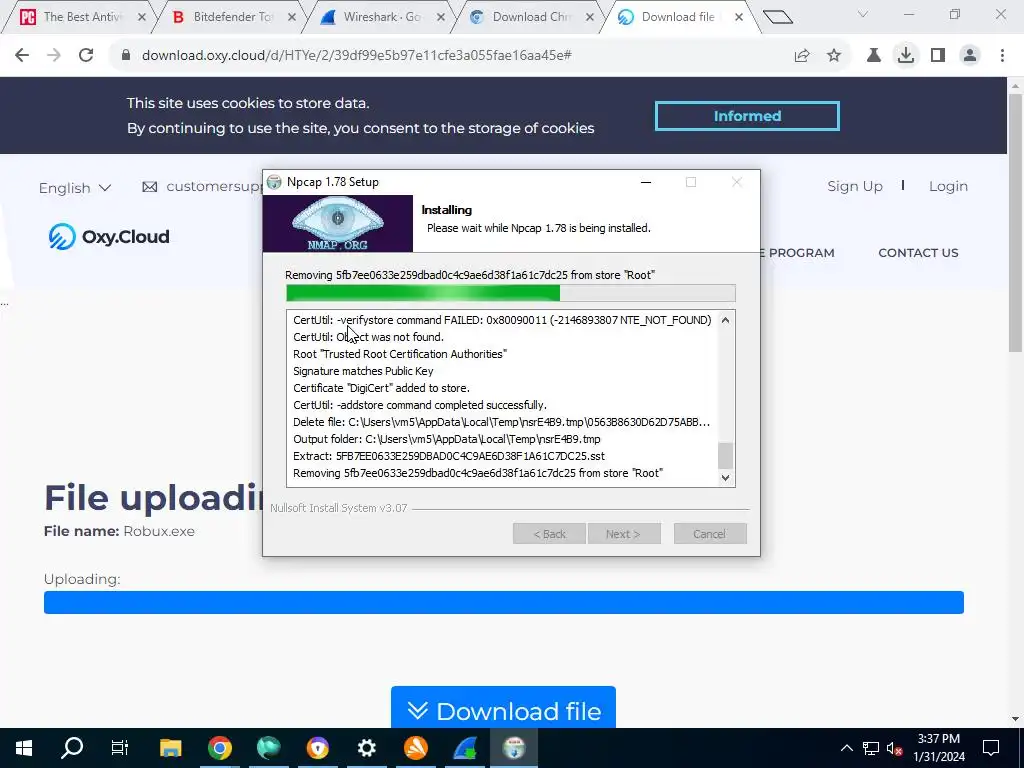Click the Cancel button in Npcap Setup

pyautogui.click(x=710, y=534)
